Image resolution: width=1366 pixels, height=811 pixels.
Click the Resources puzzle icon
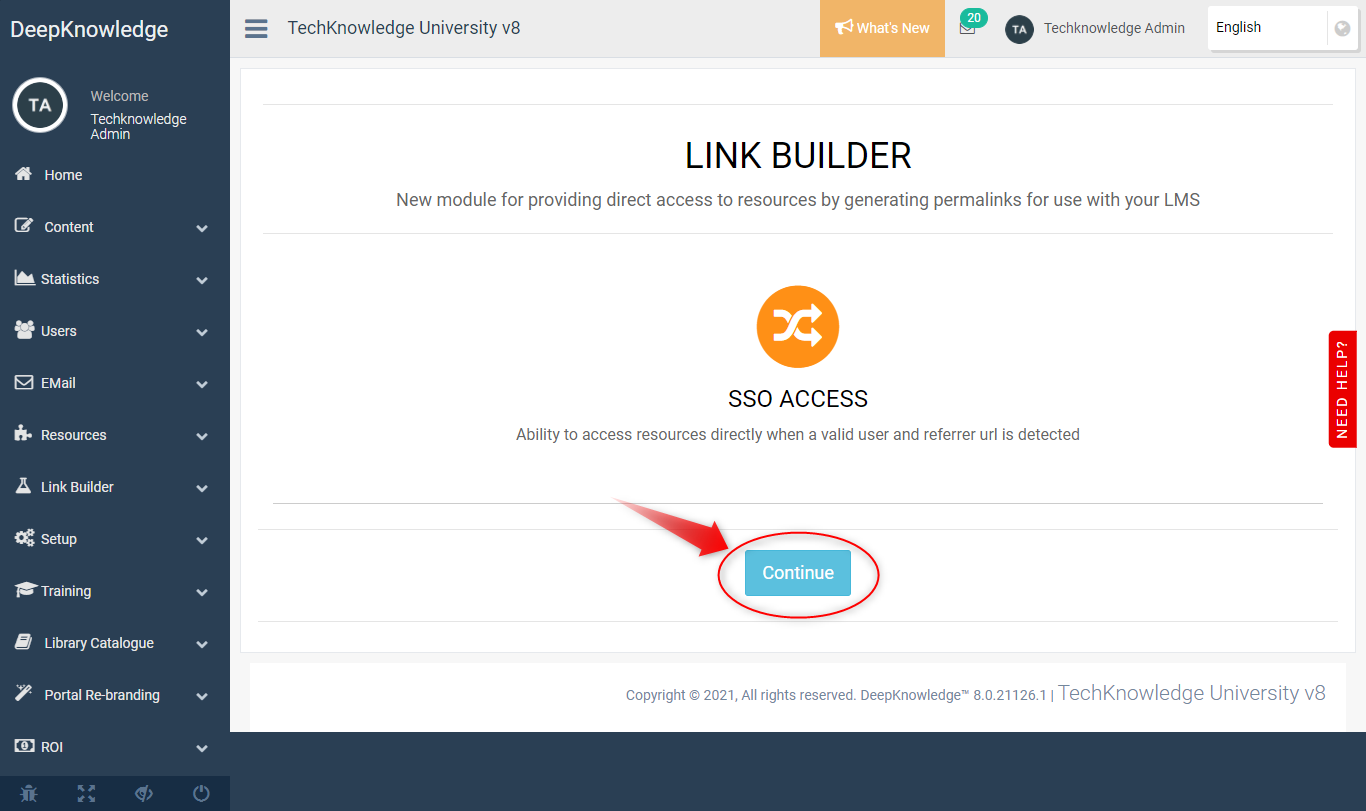[x=24, y=434]
